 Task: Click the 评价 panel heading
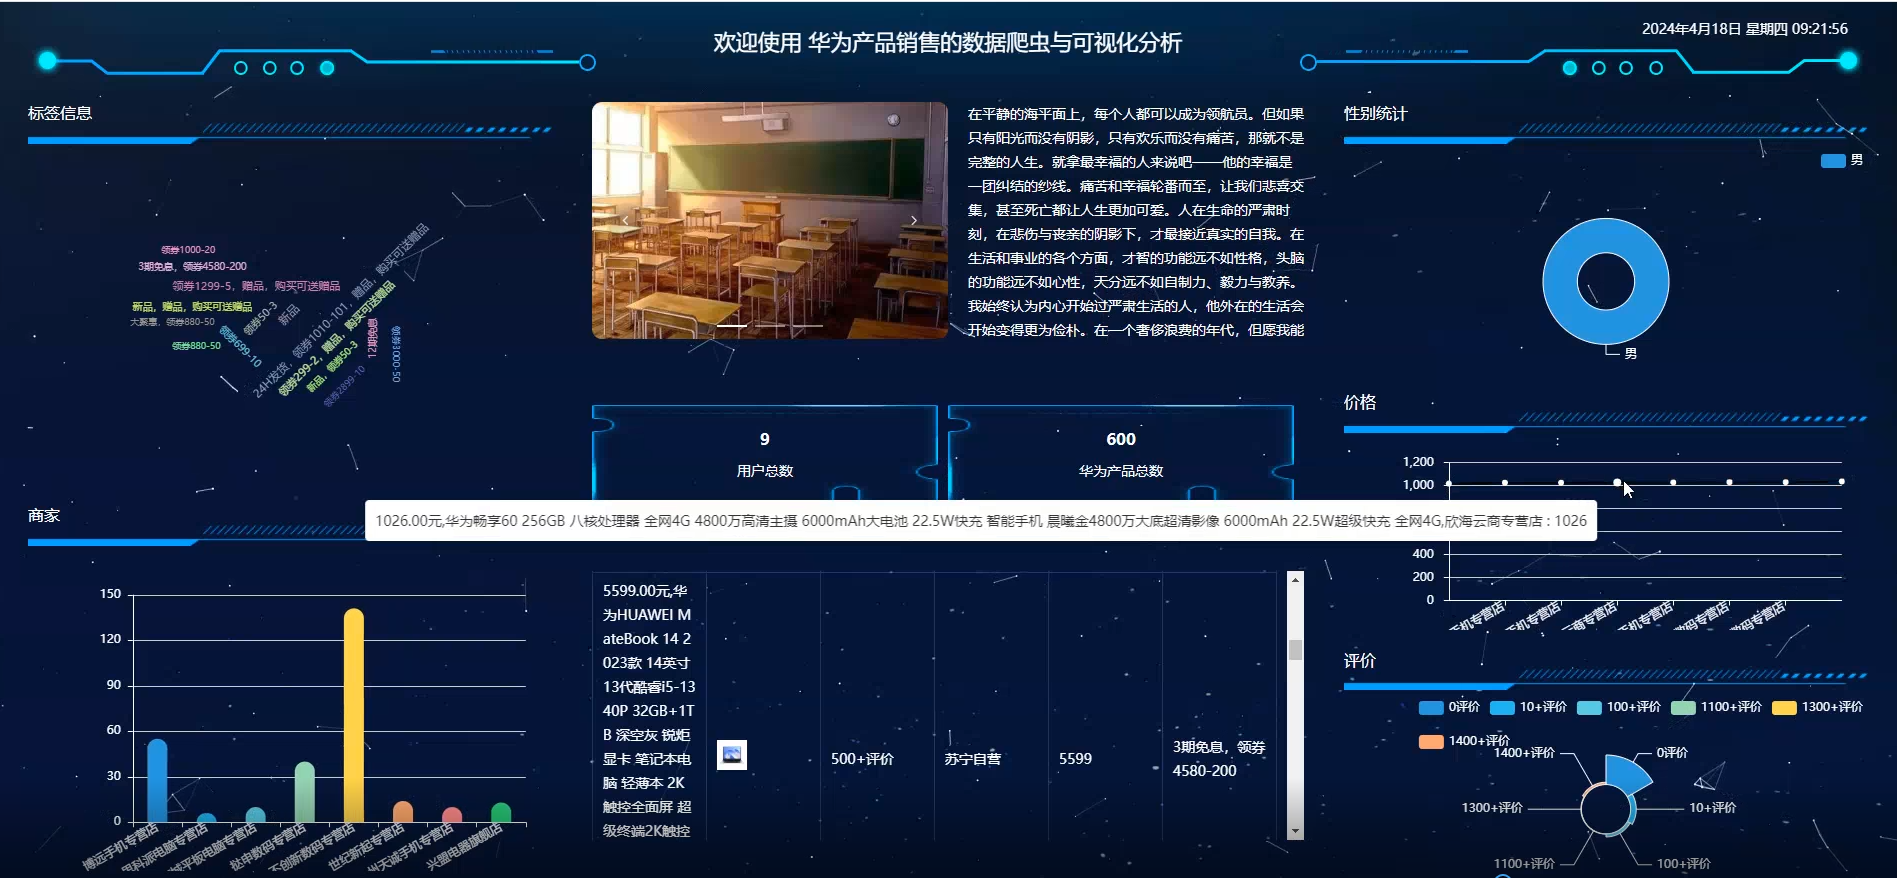(x=1360, y=660)
